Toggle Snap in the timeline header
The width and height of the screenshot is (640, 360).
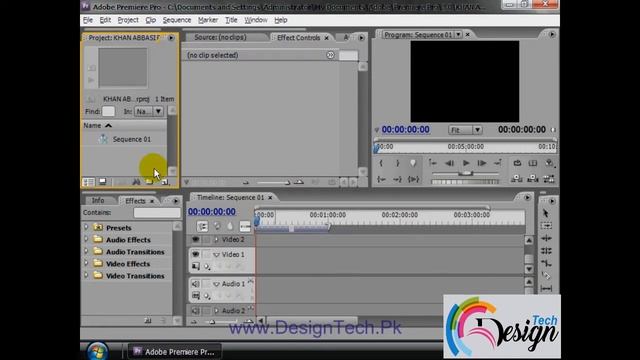point(202,226)
